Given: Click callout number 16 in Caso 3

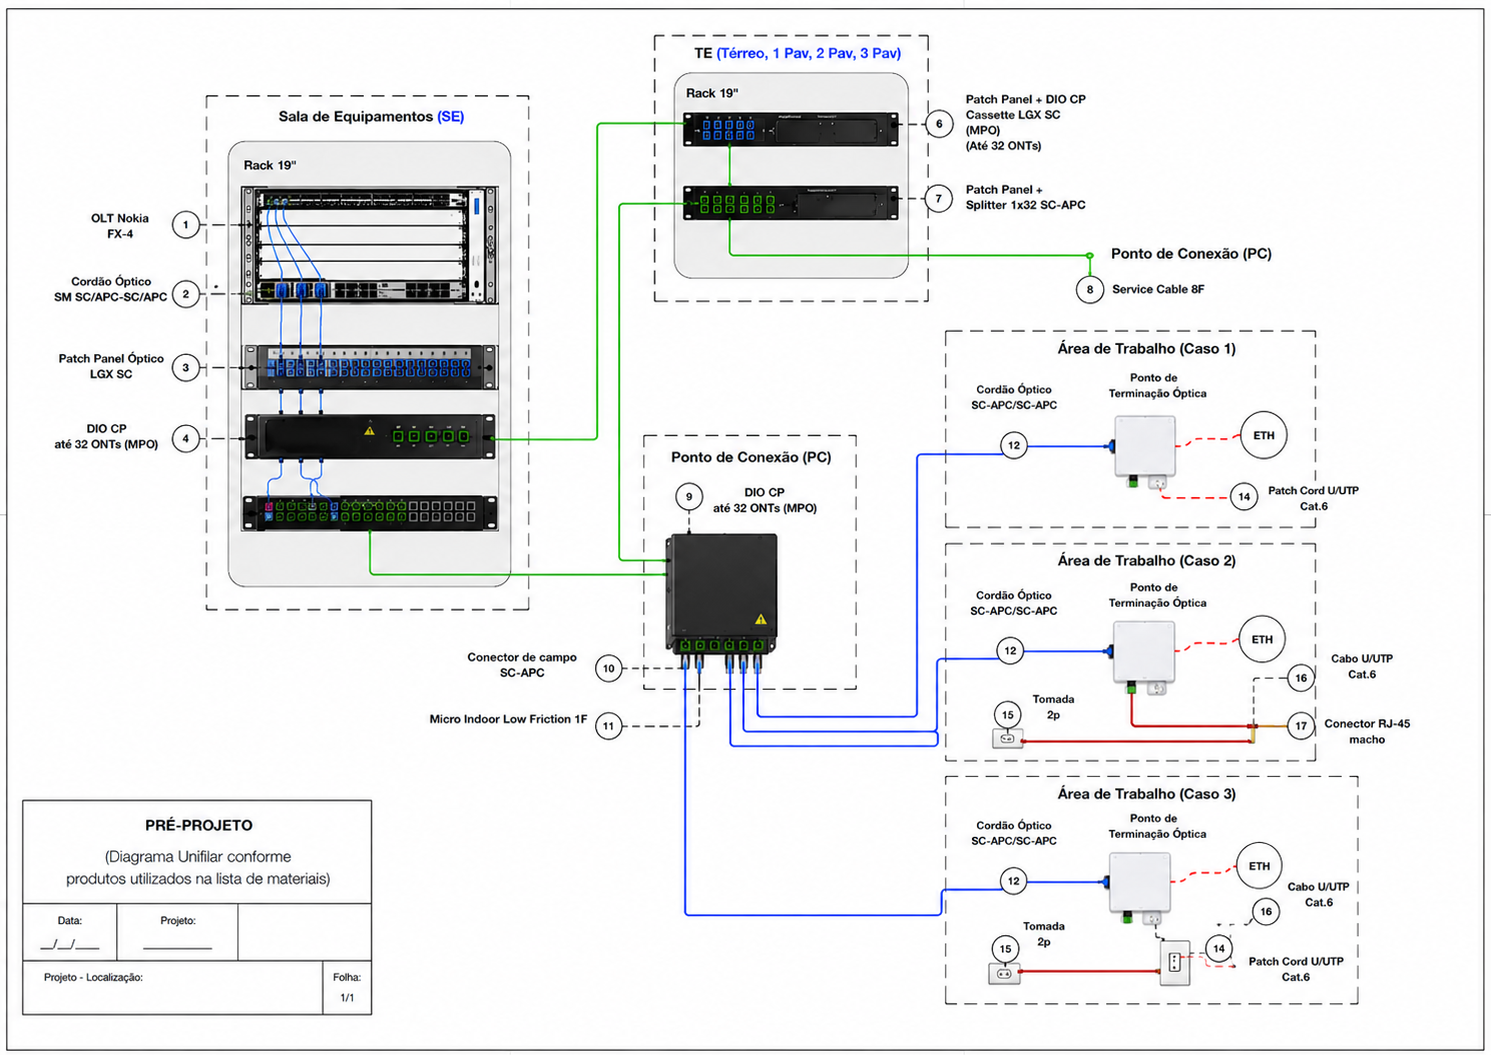Looking at the screenshot, I should 1266,911.
